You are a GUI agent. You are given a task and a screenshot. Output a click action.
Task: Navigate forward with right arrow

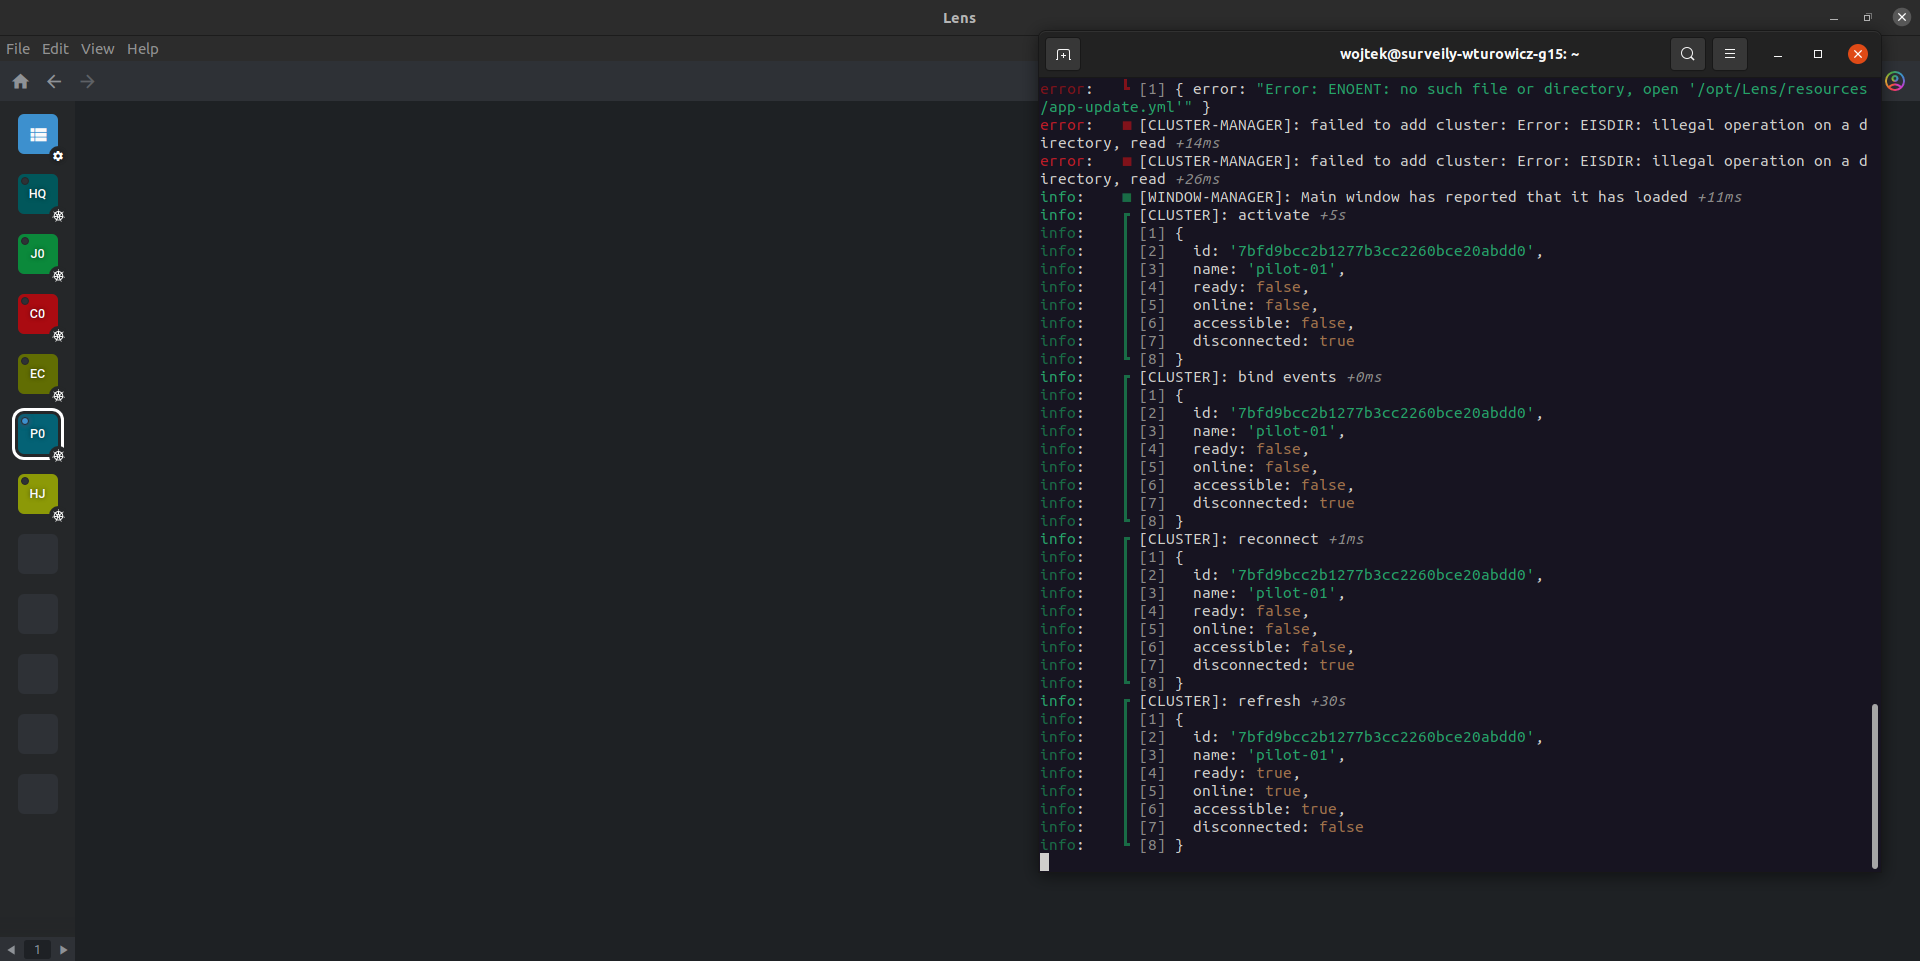click(x=87, y=82)
